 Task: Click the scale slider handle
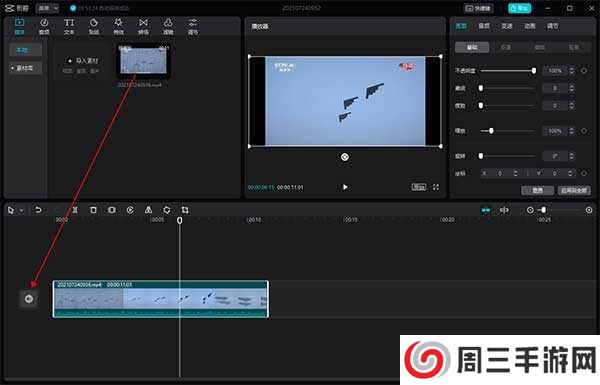tap(491, 131)
